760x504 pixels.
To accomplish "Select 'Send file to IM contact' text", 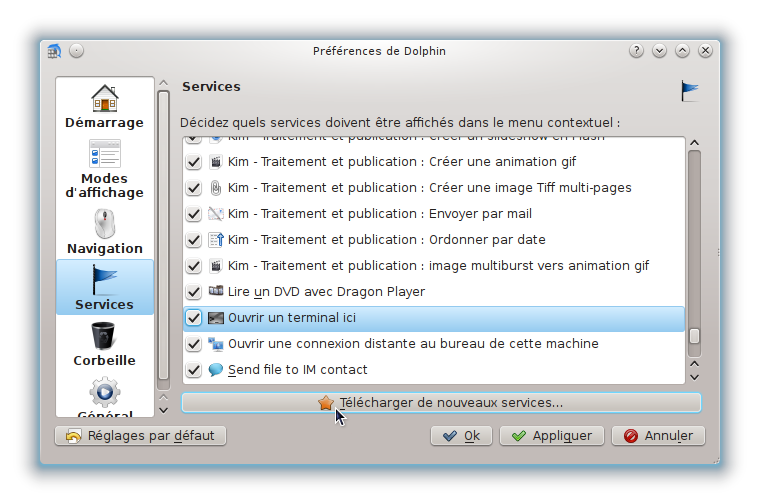I will pyautogui.click(x=298, y=370).
